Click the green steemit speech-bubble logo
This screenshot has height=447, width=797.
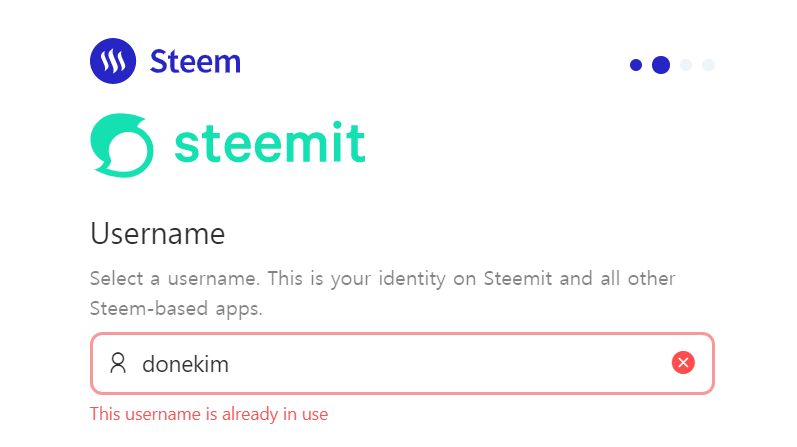(x=122, y=145)
